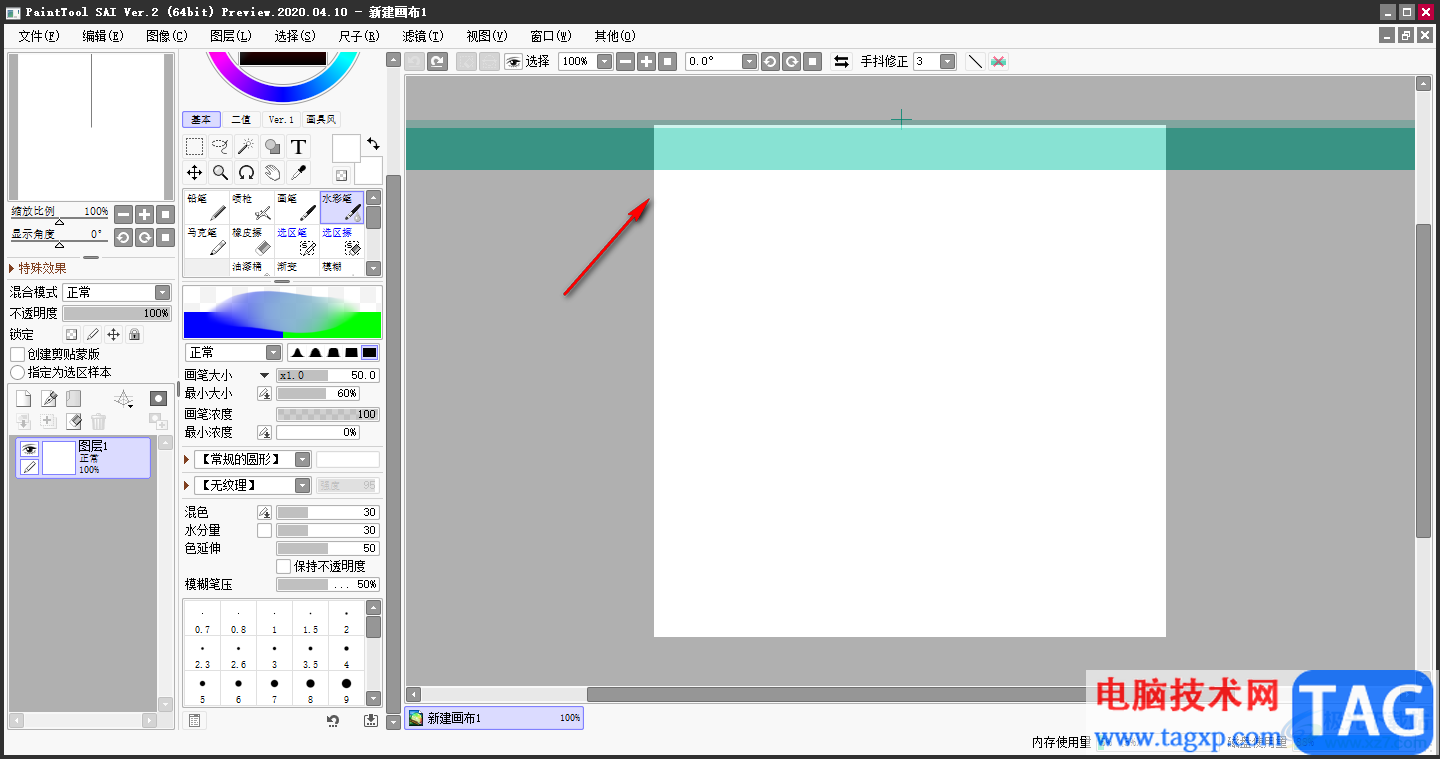Toggle the 混色 pressure icon

click(x=264, y=512)
